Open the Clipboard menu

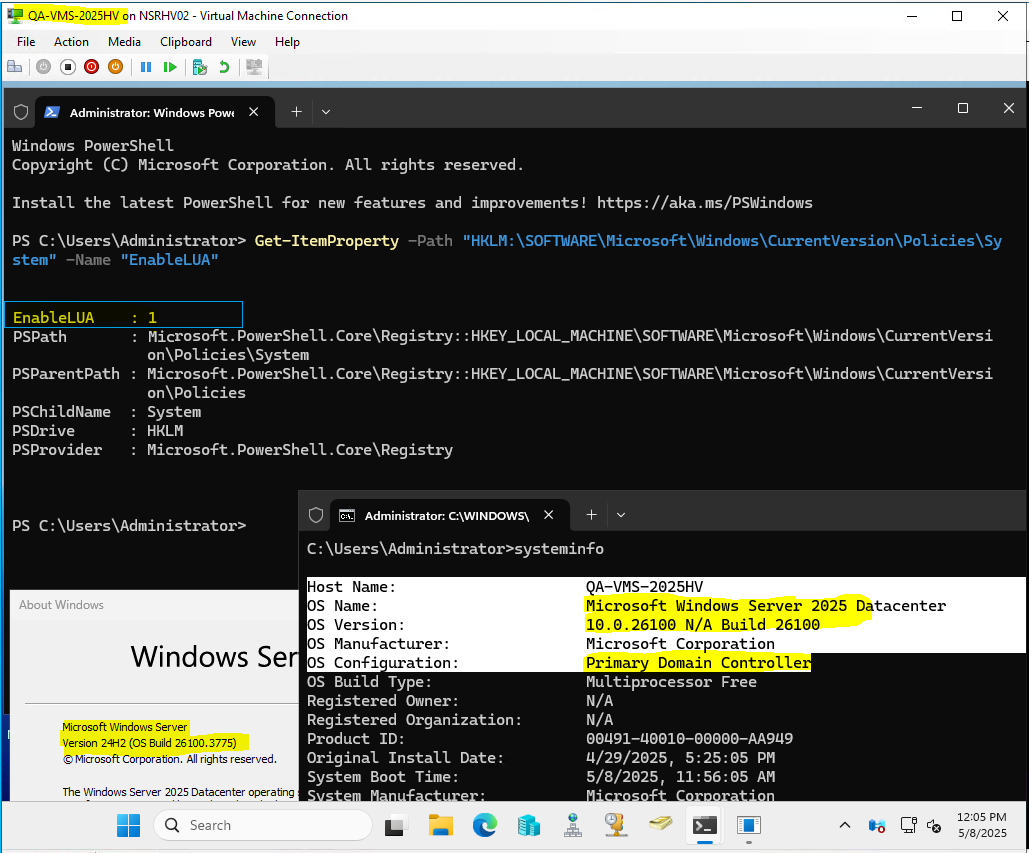186,42
